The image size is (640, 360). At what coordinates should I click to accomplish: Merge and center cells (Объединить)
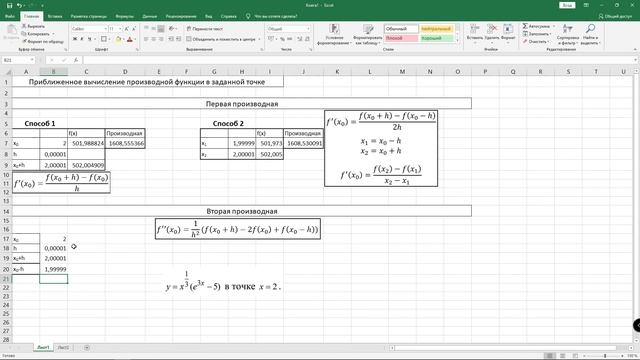221,39
